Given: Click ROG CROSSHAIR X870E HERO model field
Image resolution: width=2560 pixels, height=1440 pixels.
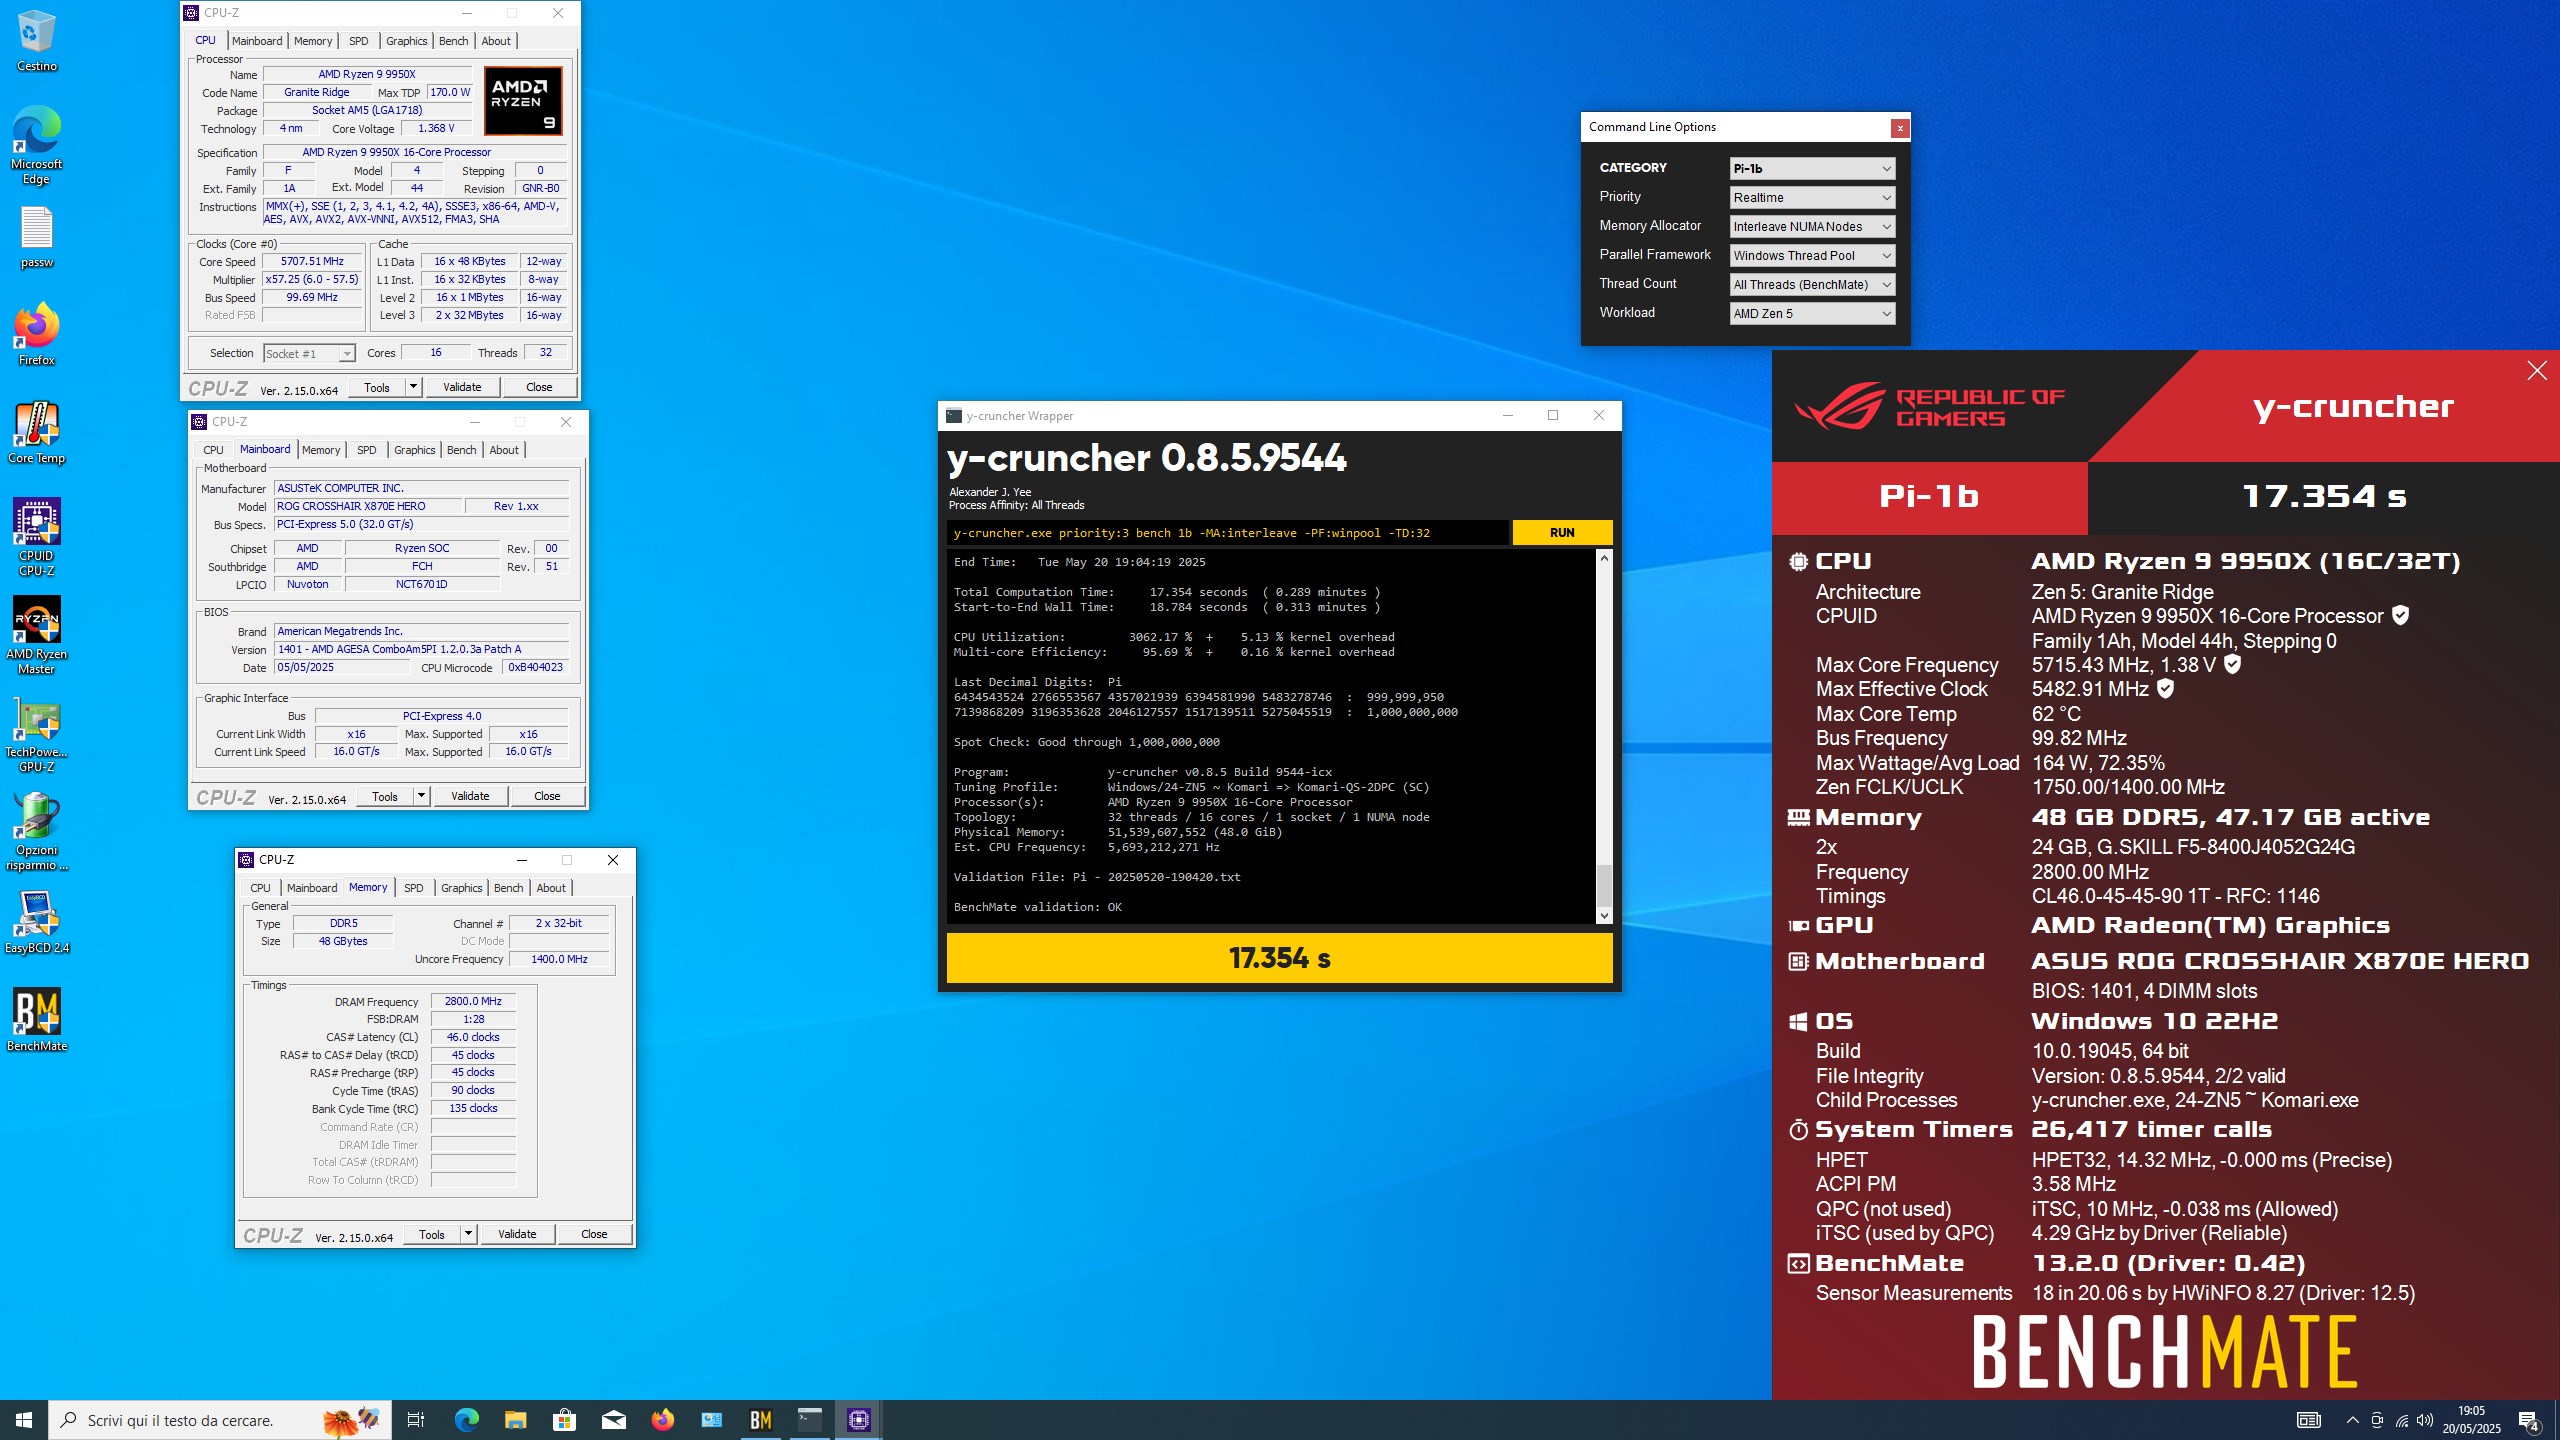Looking at the screenshot, I should (x=366, y=506).
